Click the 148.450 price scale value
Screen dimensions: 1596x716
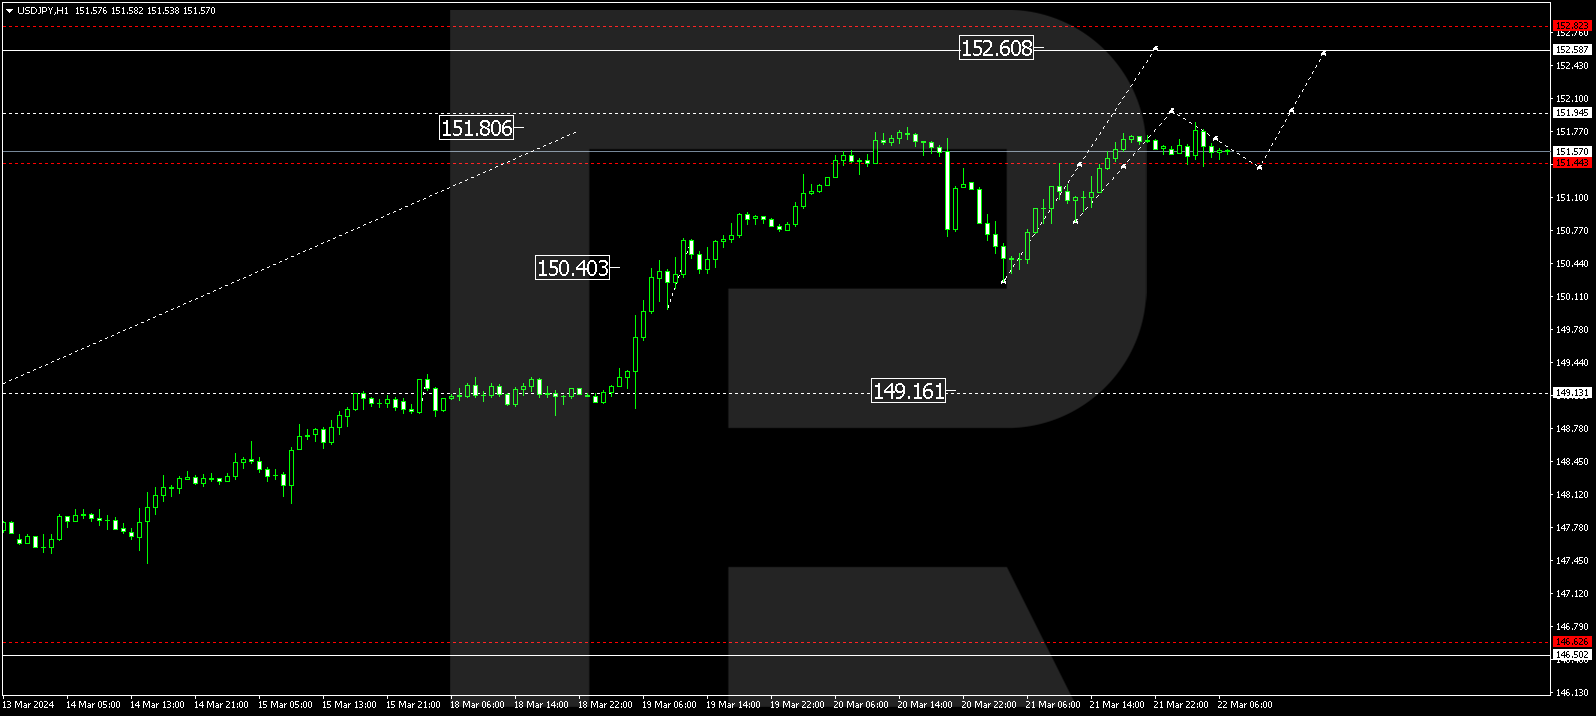click(x=1572, y=462)
